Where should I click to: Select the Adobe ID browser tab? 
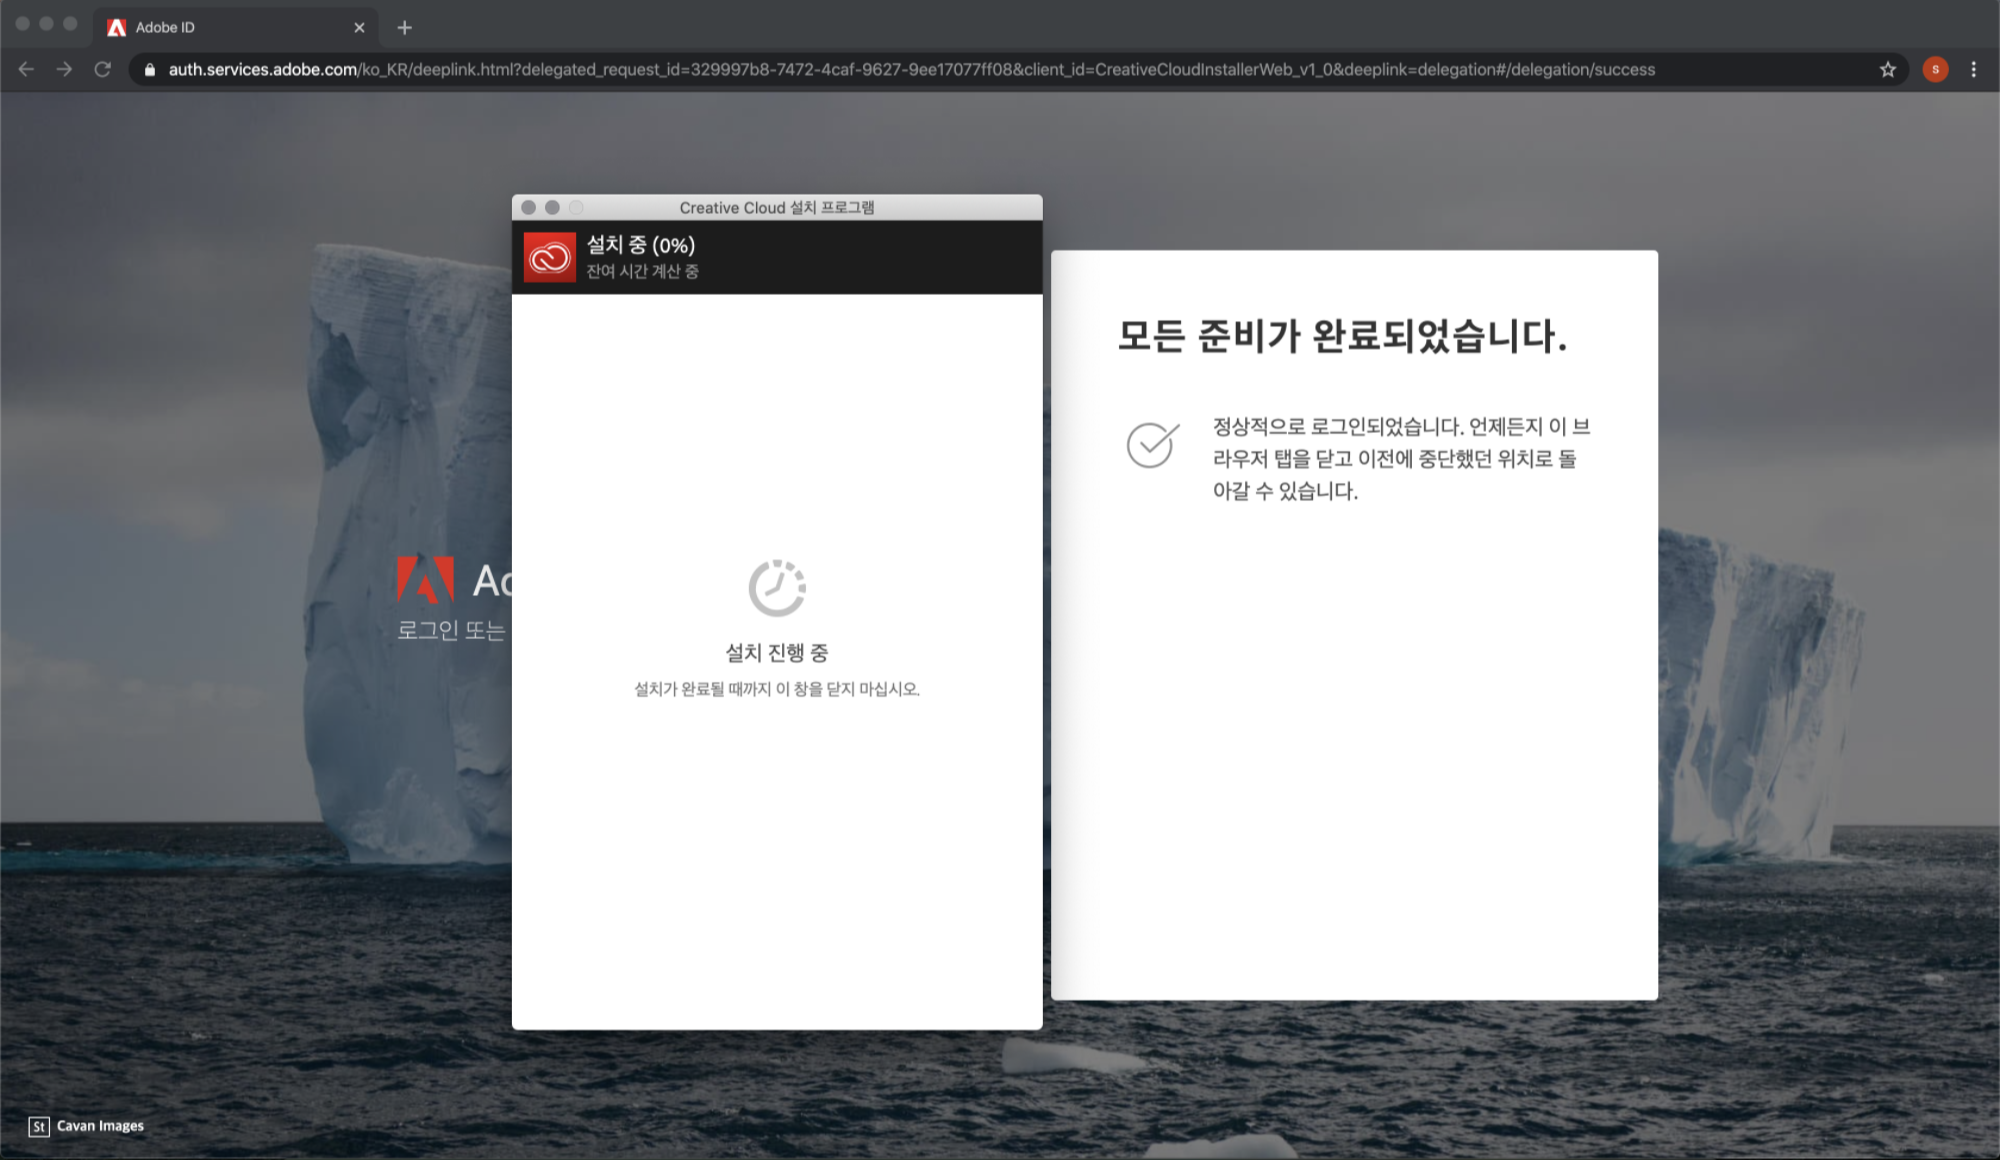click(x=236, y=27)
